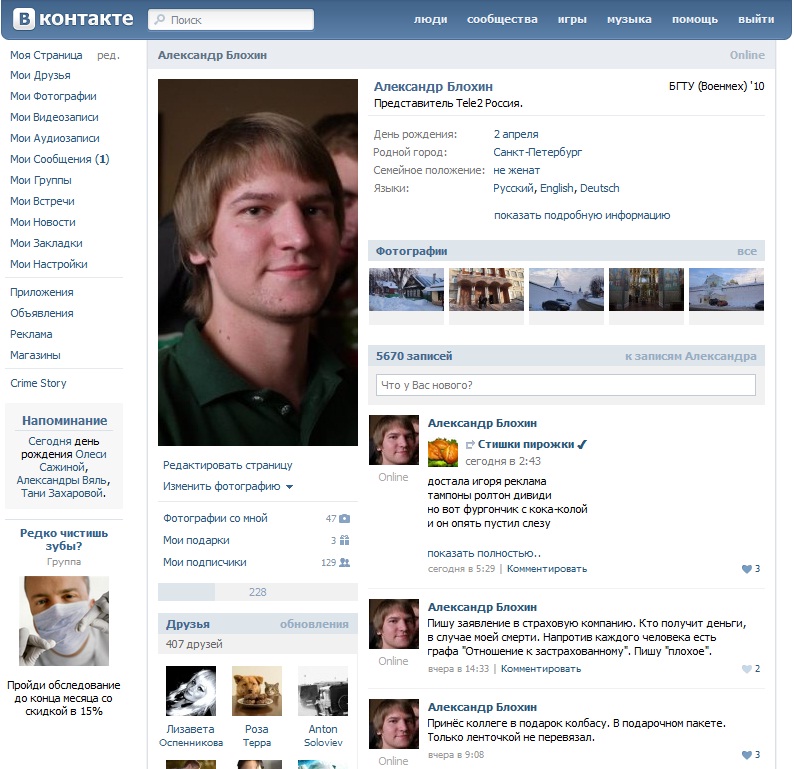Click the Что у Вас нового? field
The height and width of the screenshot is (769, 794).
click(566, 385)
